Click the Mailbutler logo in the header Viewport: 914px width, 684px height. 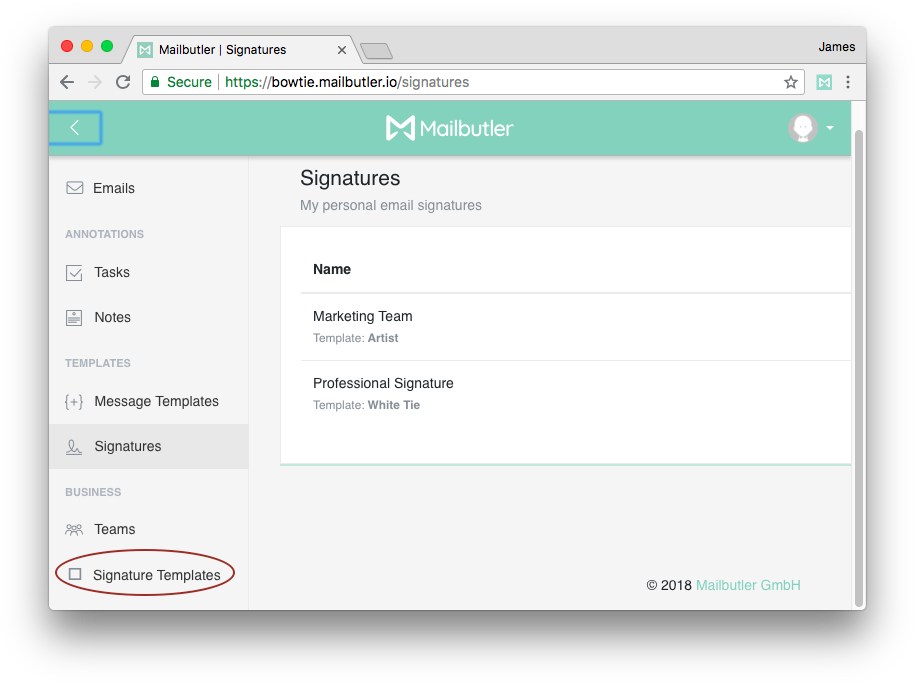[x=449, y=128]
